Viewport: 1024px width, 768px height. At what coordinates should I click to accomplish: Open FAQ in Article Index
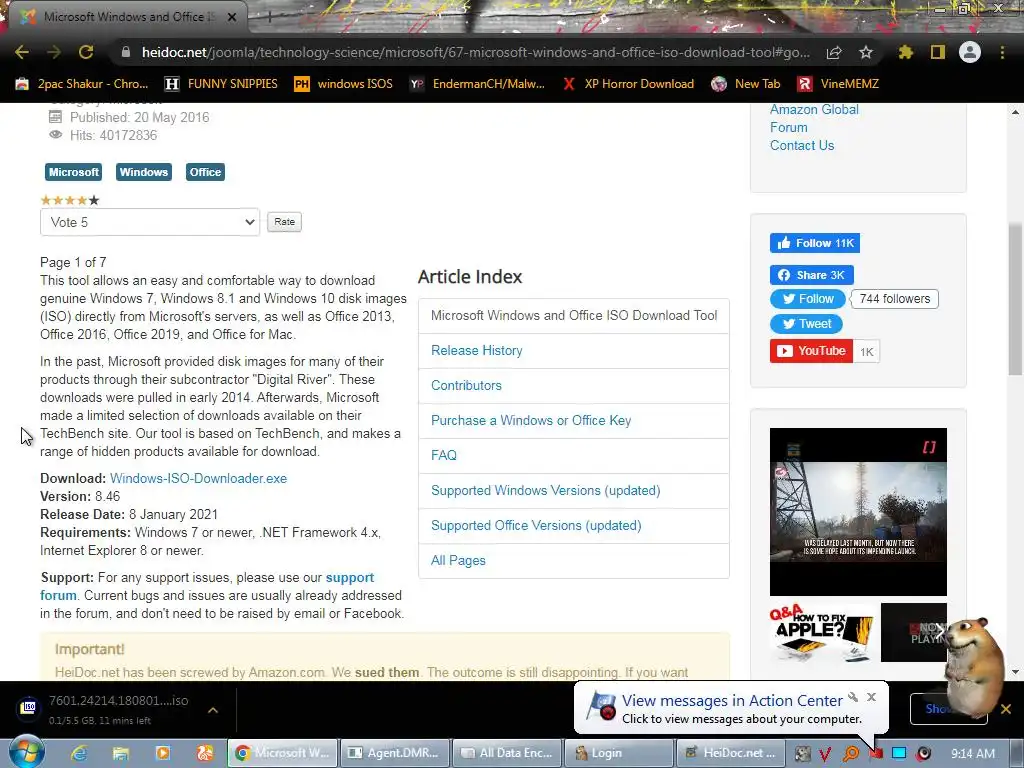443,455
